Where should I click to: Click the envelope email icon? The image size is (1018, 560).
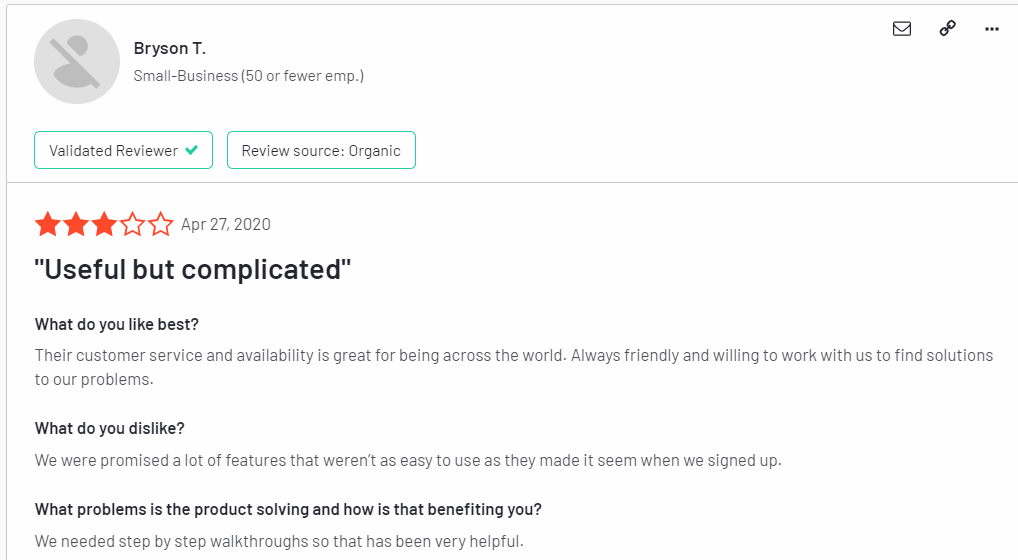coord(902,29)
